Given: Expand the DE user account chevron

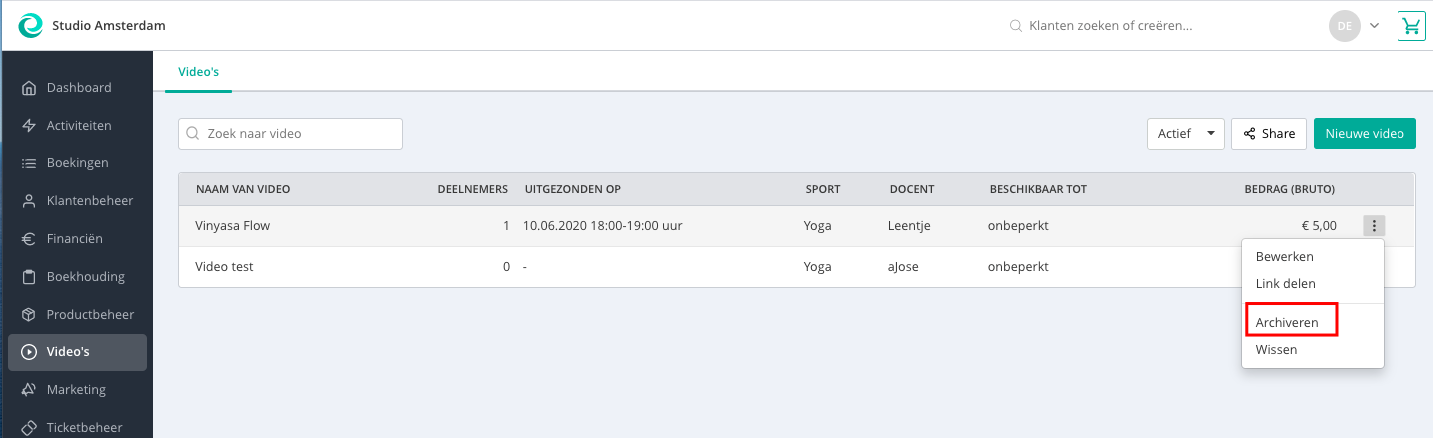Looking at the screenshot, I should [x=1374, y=26].
